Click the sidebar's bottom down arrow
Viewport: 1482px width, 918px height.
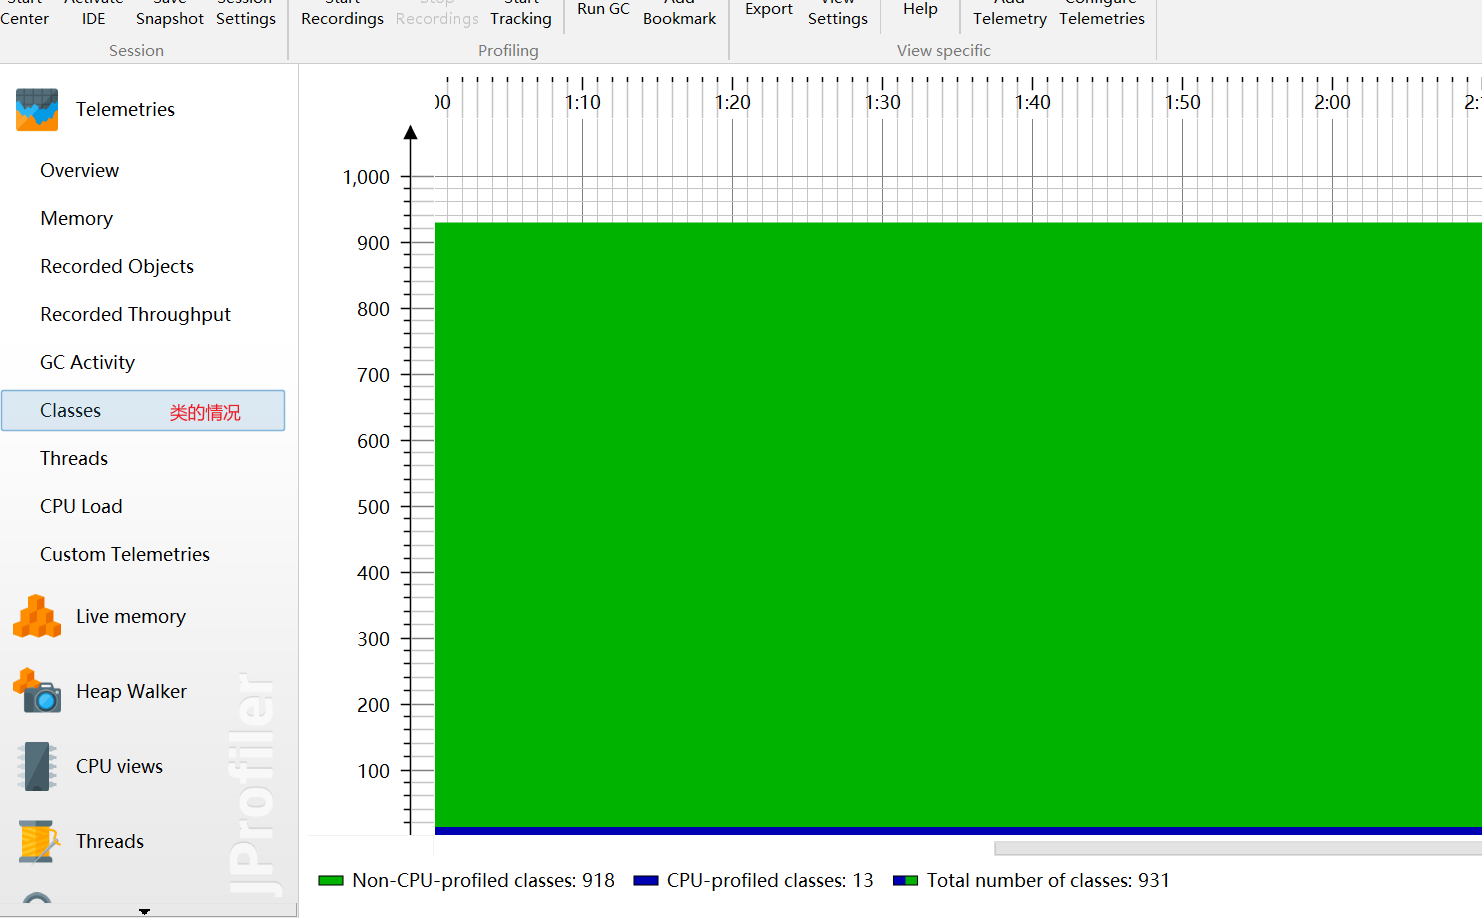click(144, 911)
